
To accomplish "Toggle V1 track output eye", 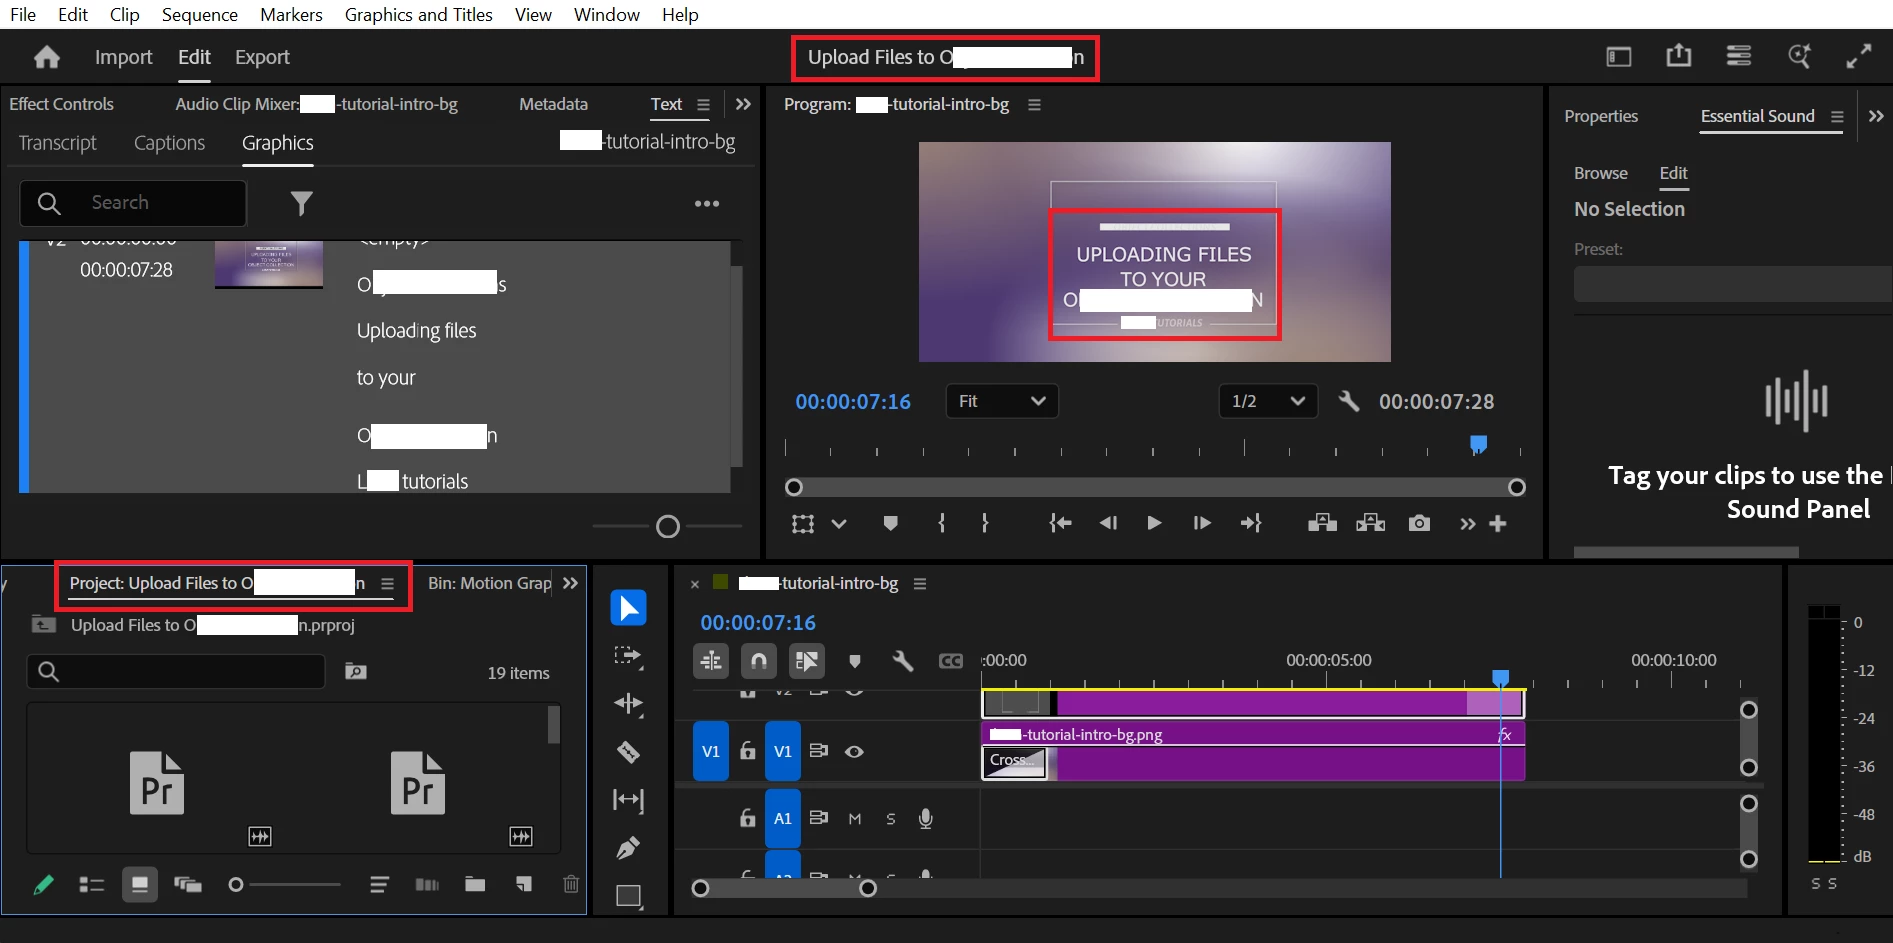I will click(x=854, y=751).
